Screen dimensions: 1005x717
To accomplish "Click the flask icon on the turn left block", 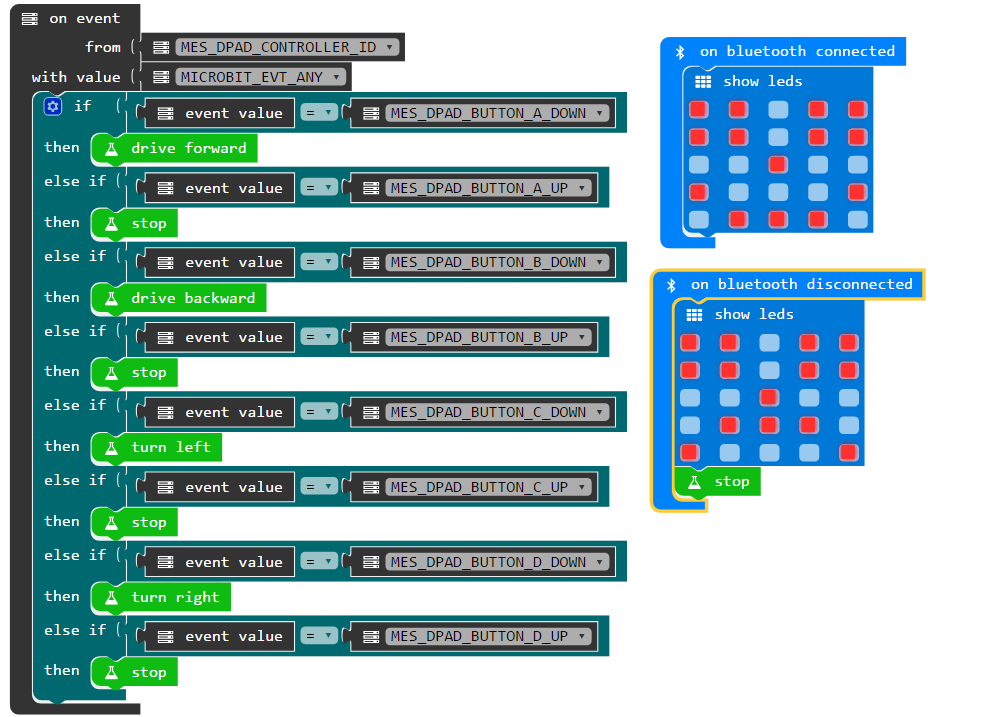I will point(113,447).
